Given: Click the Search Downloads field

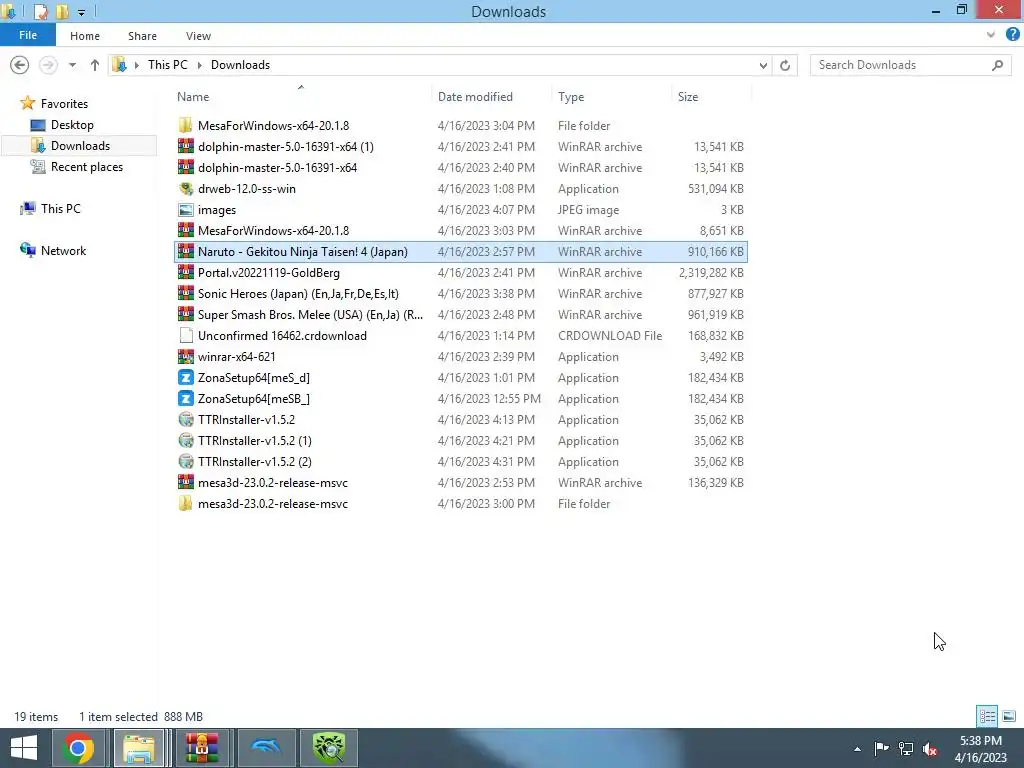Looking at the screenshot, I should click(x=910, y=65).
